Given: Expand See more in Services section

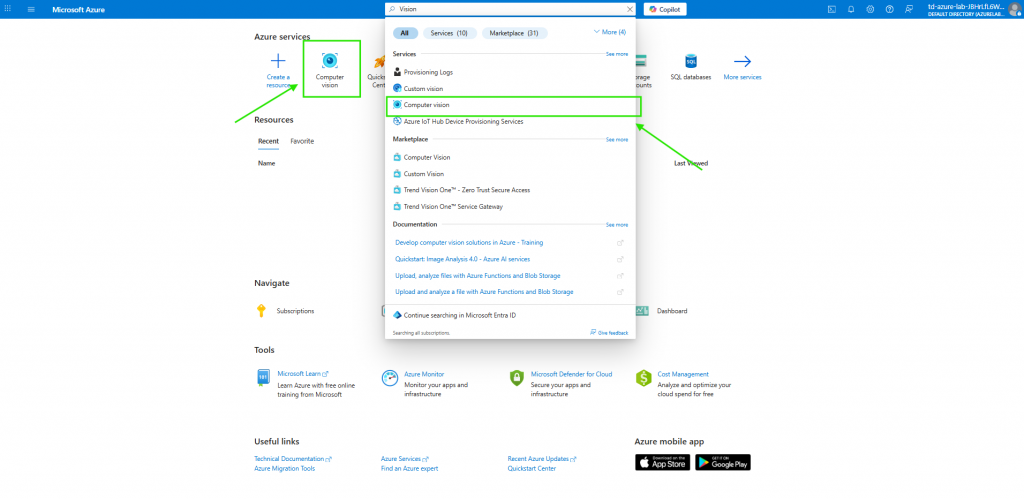Looking at the screenshot, I should point(617,54).
